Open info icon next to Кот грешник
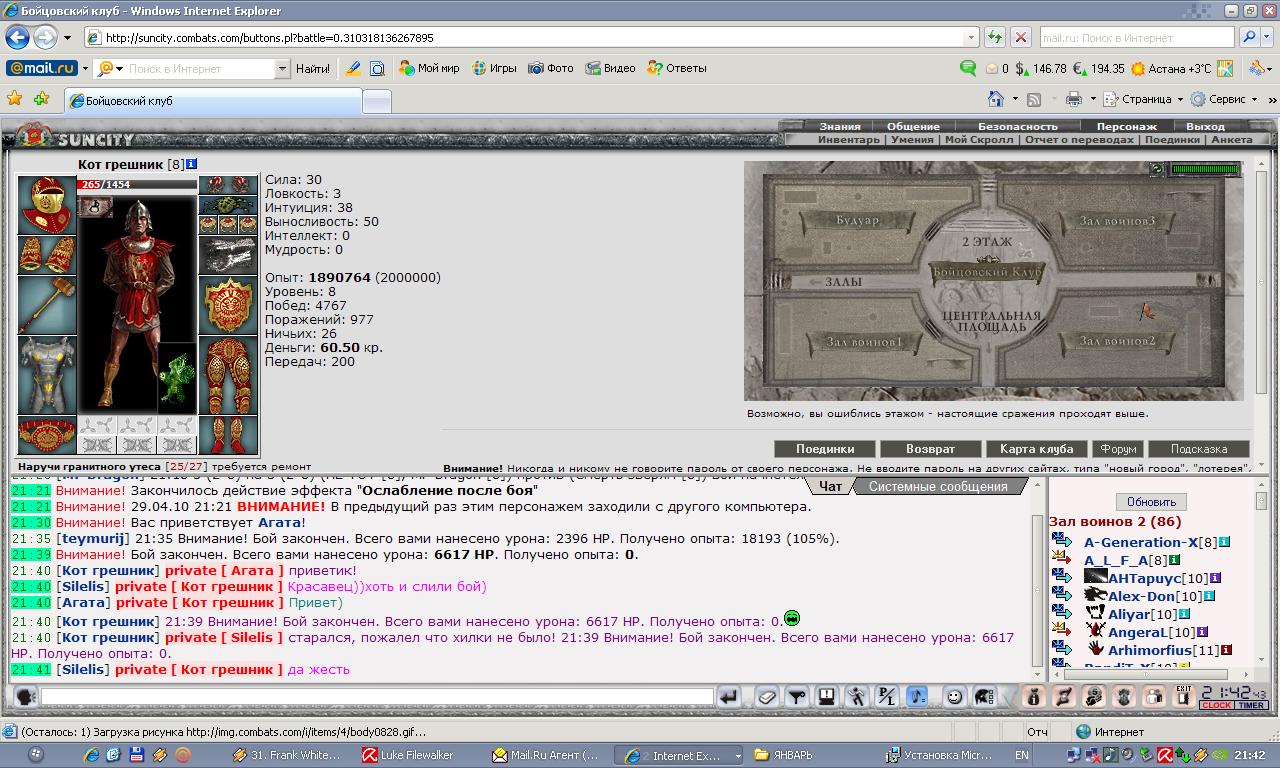Image resolution: width=1280 pixels, height=768 pixels. (x=192, y=164)
